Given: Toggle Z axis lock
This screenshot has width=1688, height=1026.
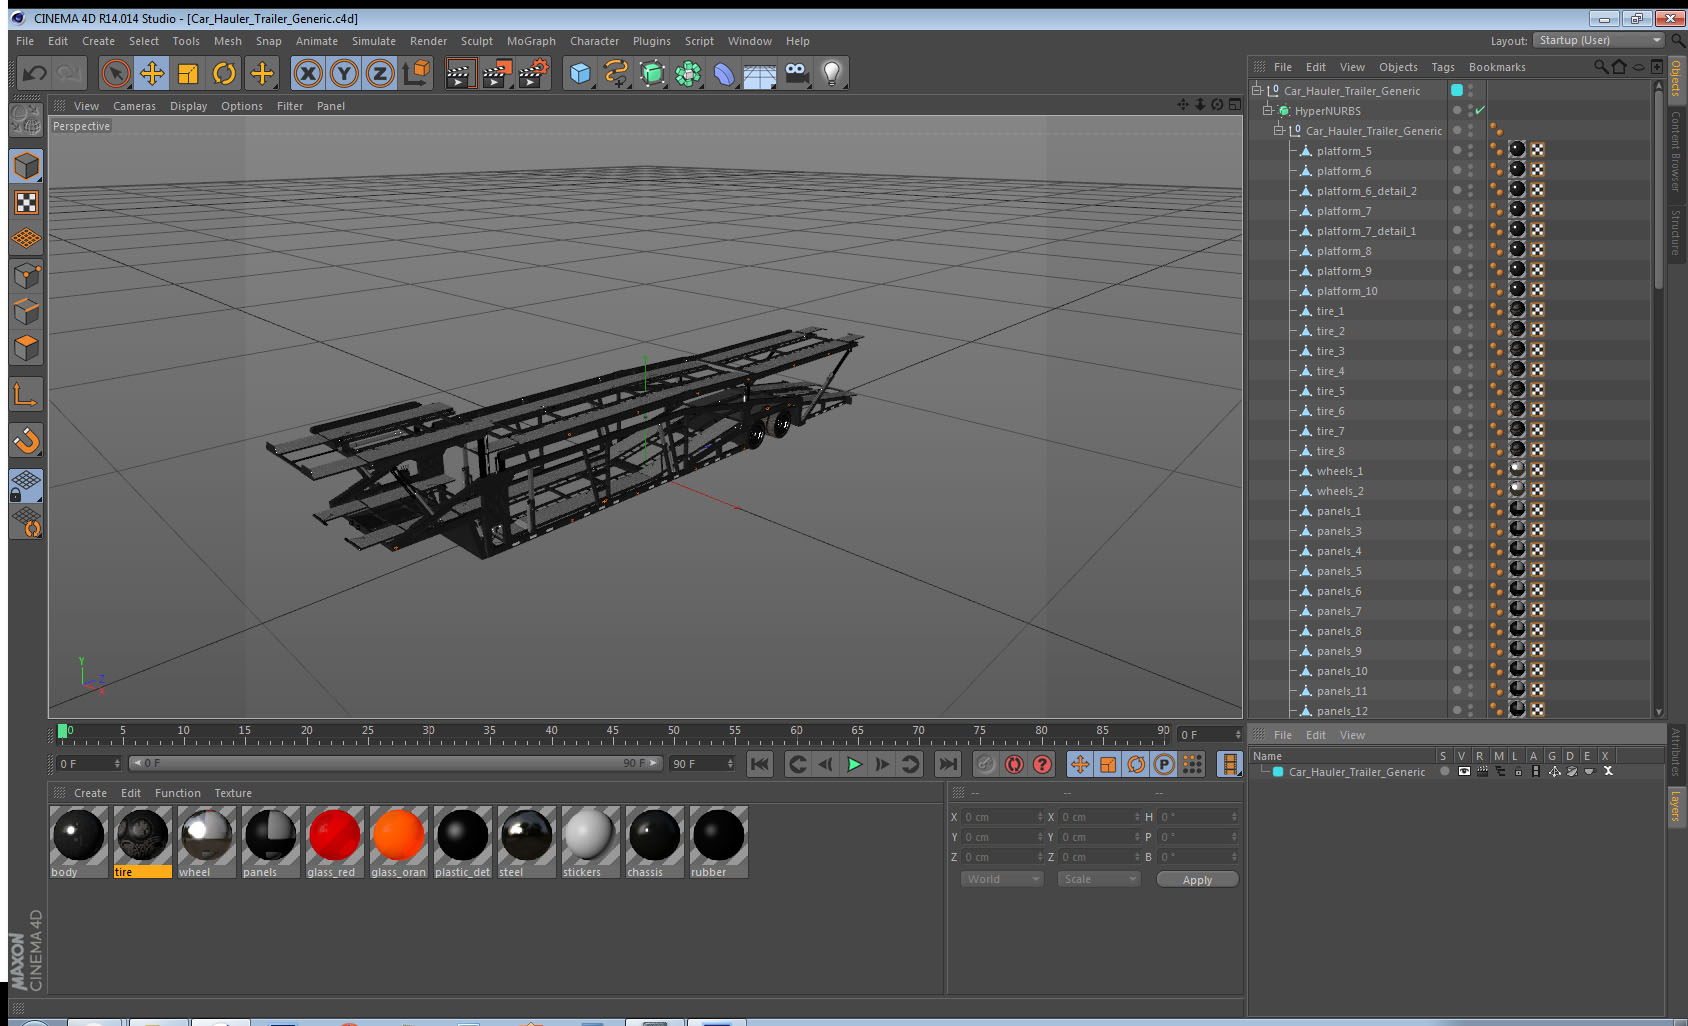Looking at the screenshot, I should pyautogui.click(x=380, y=73).
